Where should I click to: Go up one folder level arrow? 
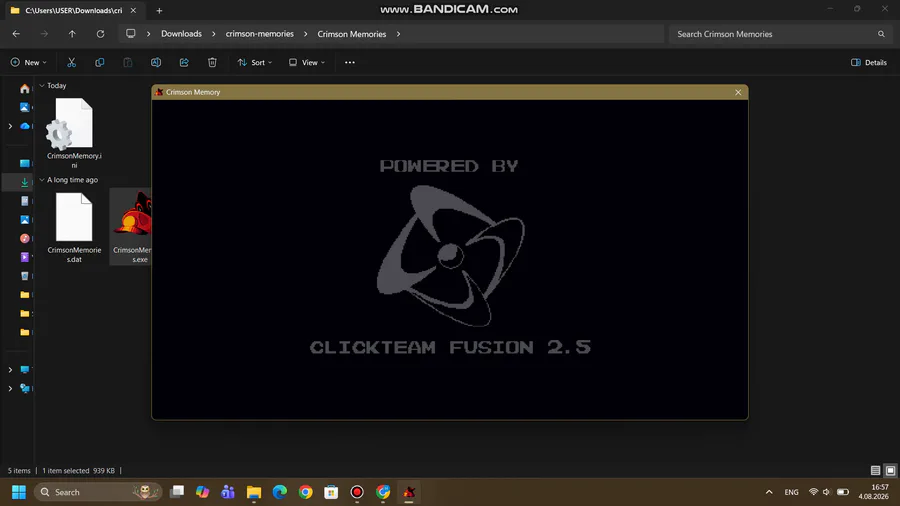72,34
